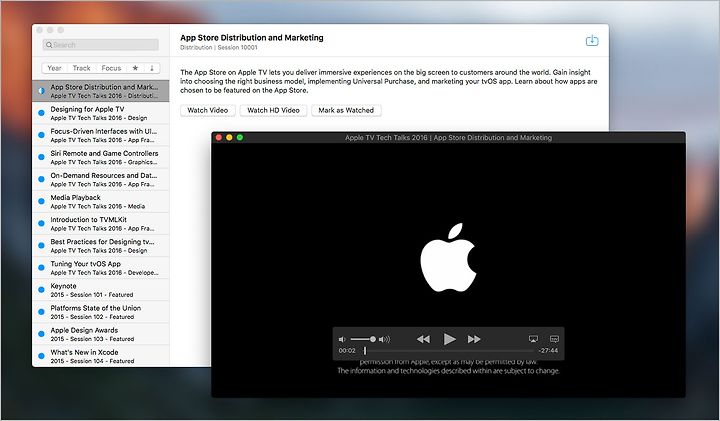Click Watch HD Video button
The image size is (720, 421).
[273, 110]
